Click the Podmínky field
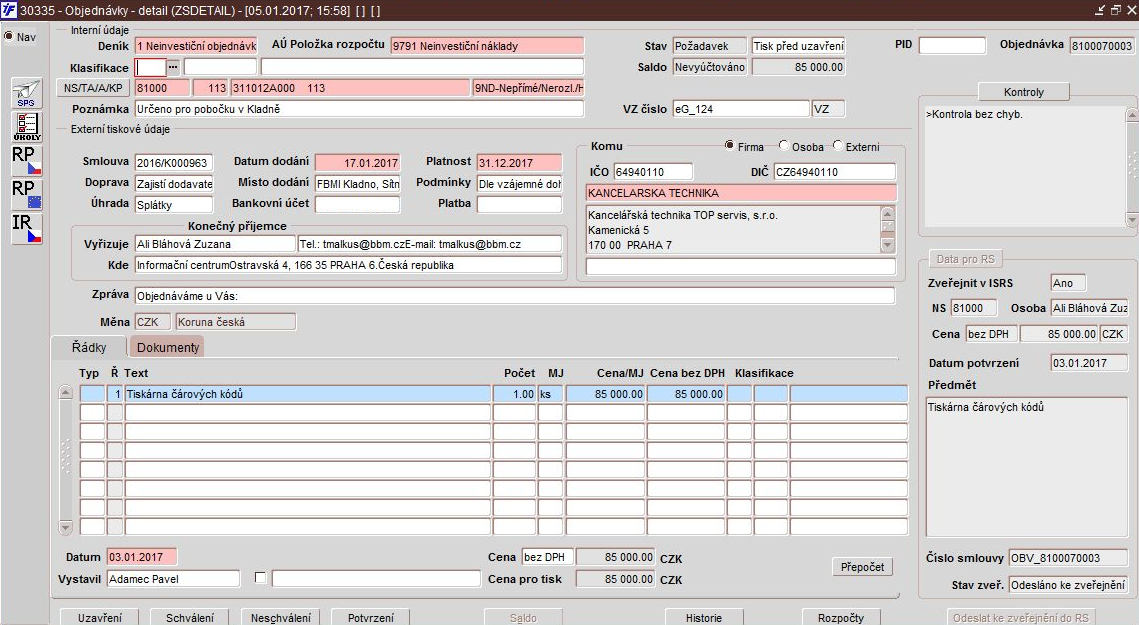1139x625 pixels. [x=519, y=184]
